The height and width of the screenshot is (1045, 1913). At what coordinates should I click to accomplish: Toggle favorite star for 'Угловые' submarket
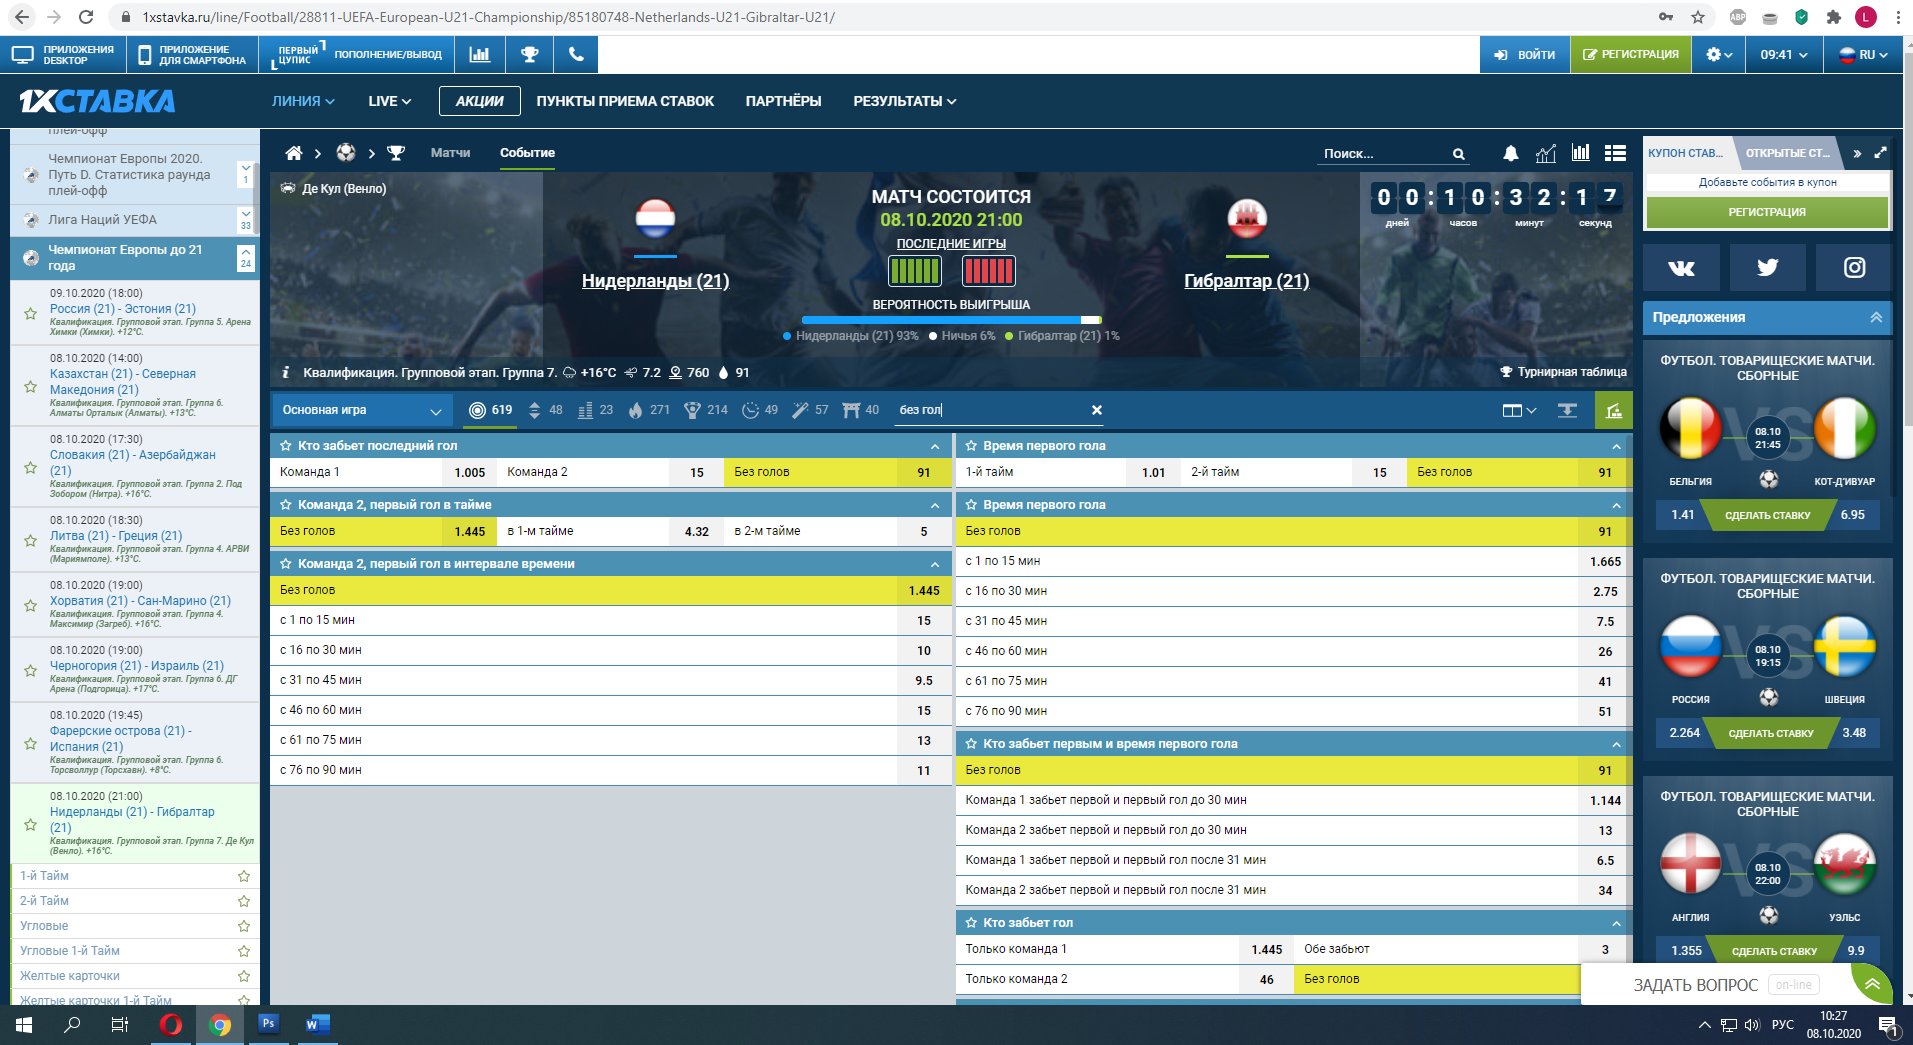pos(243,926)
